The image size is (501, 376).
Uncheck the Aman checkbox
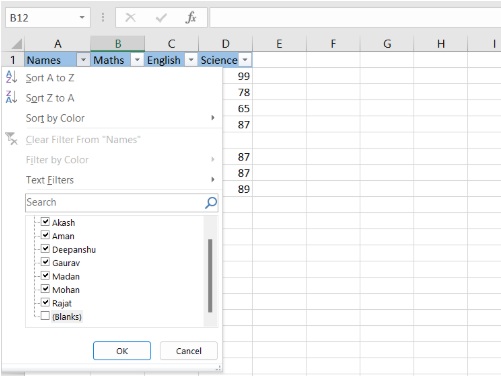pyautogui.click(x=45, y=235)
